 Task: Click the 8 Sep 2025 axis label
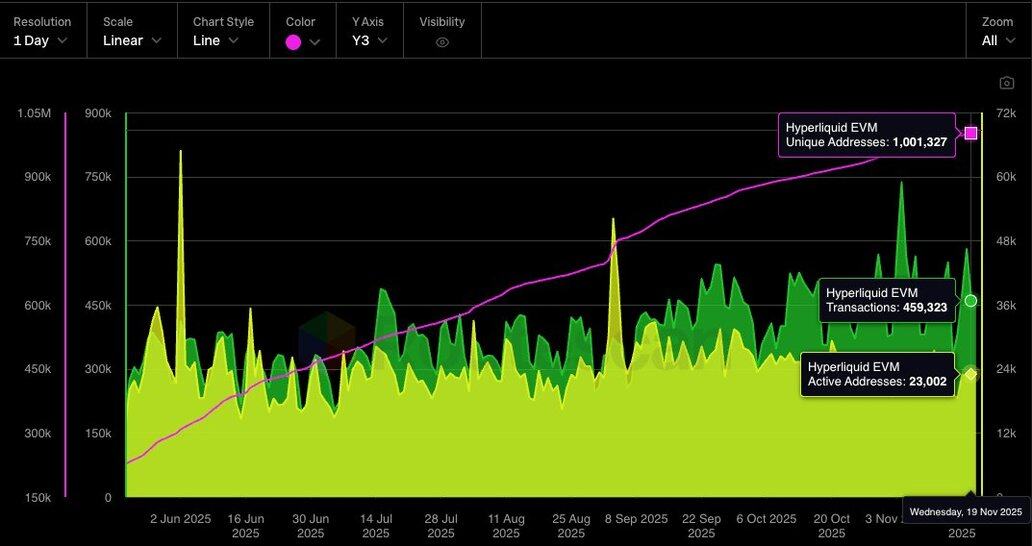pos(636,519)
